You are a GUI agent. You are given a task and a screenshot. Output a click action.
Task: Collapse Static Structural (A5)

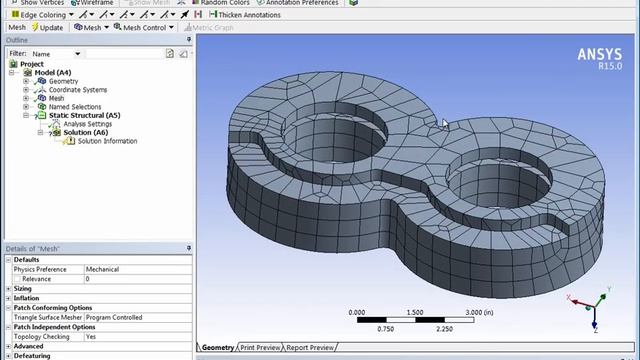tap(26, 116)
